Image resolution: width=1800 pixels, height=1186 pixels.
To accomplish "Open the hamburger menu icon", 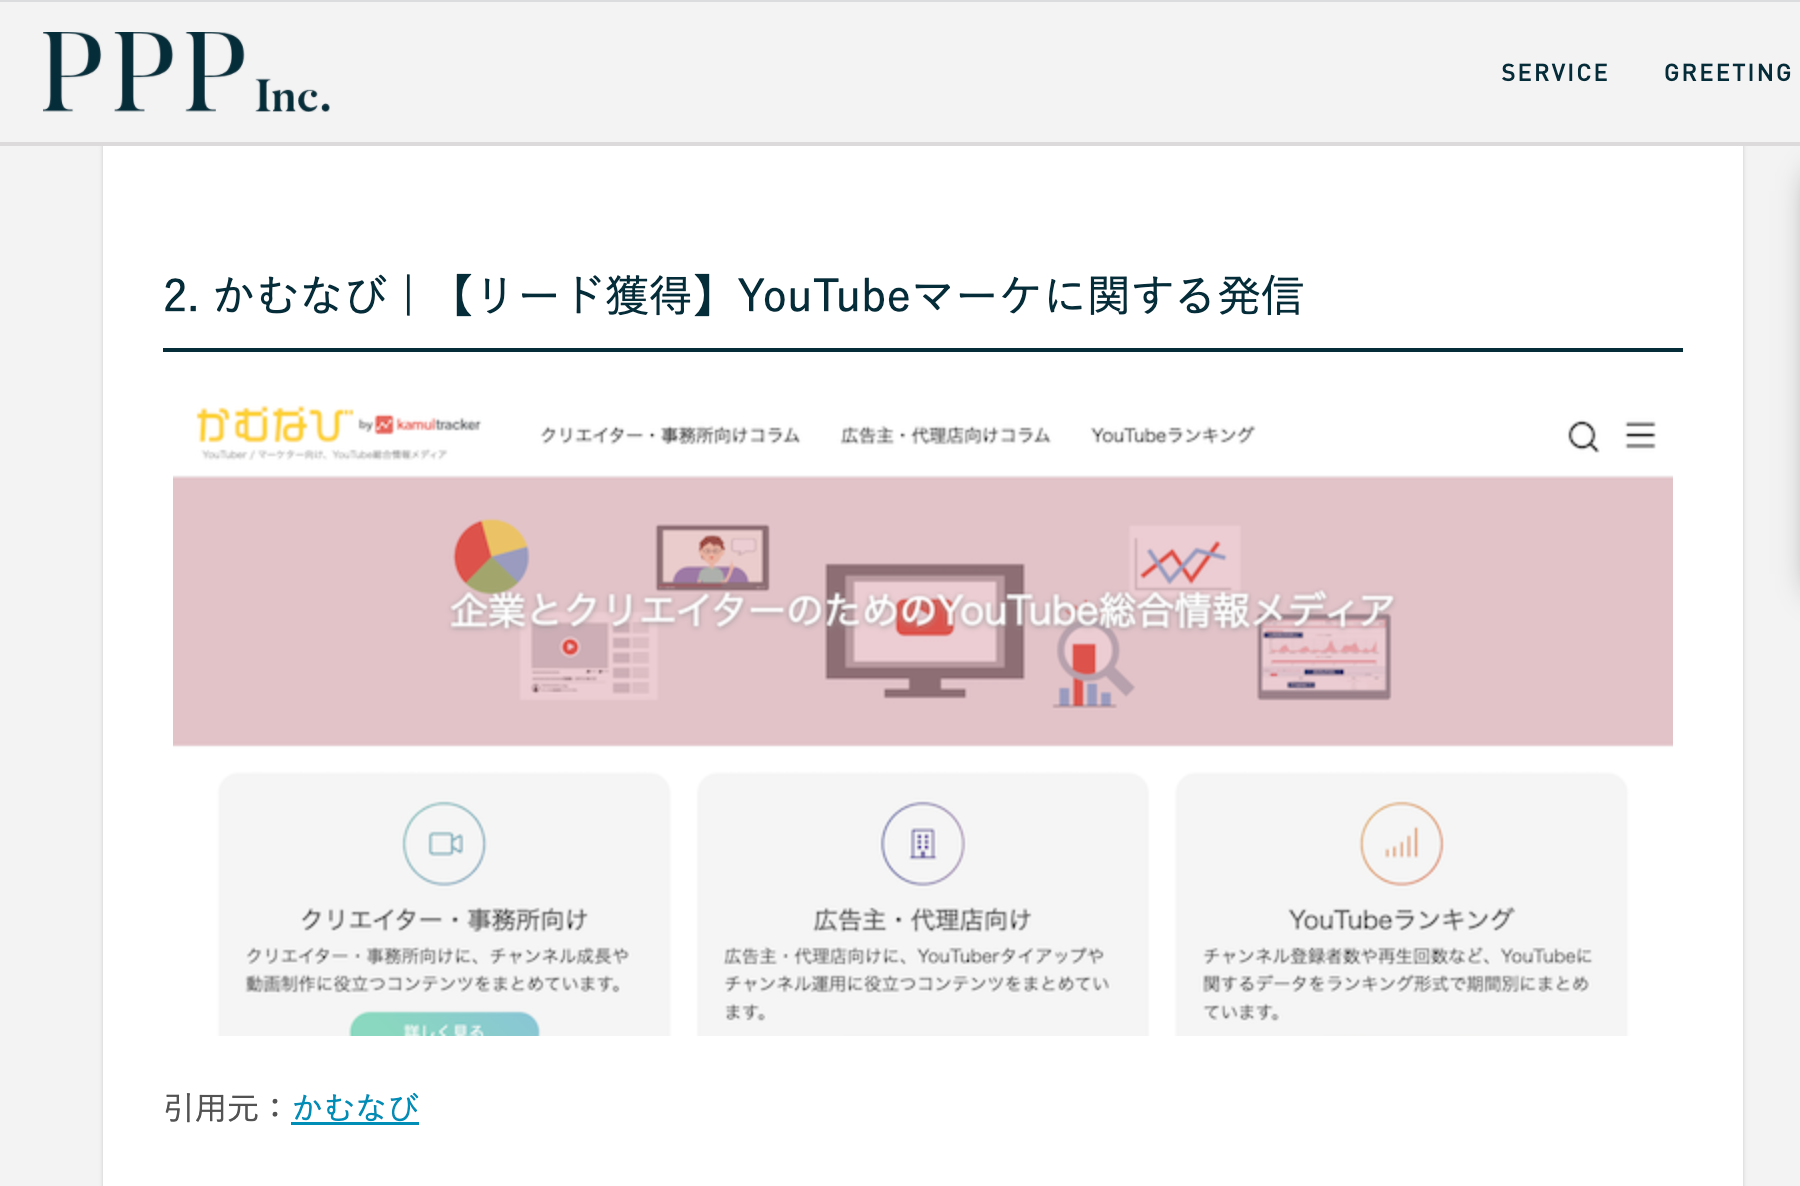I will pyautogui.click(x=1640, y=436).
